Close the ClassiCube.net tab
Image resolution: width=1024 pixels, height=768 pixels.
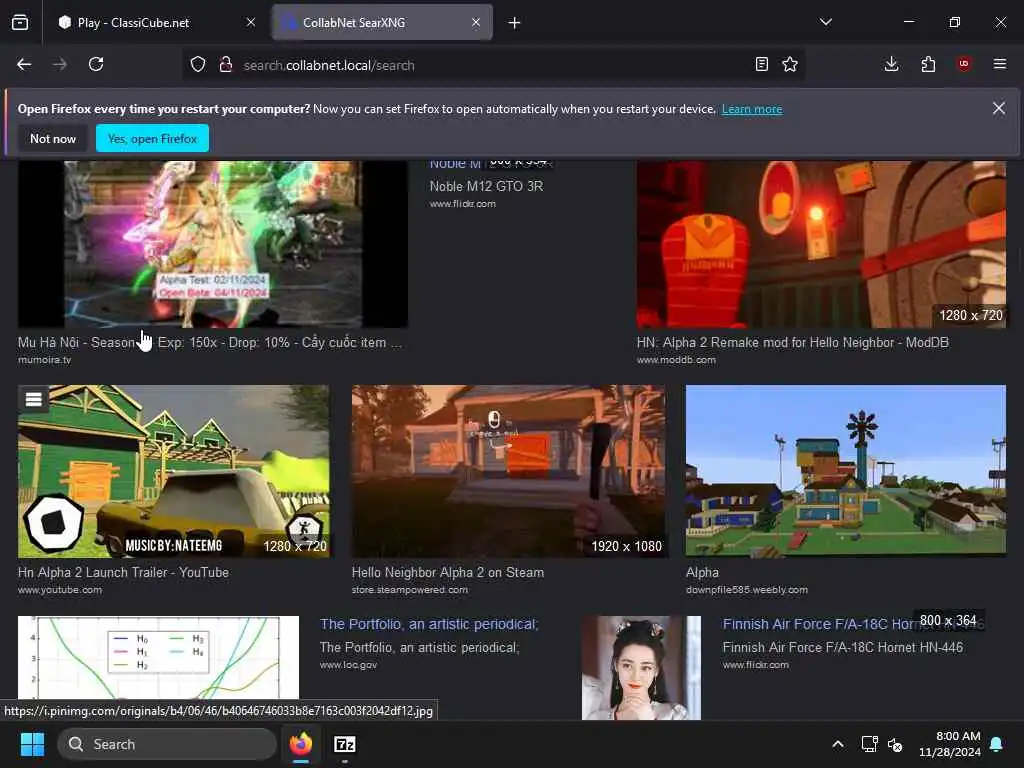click(251, 22)
